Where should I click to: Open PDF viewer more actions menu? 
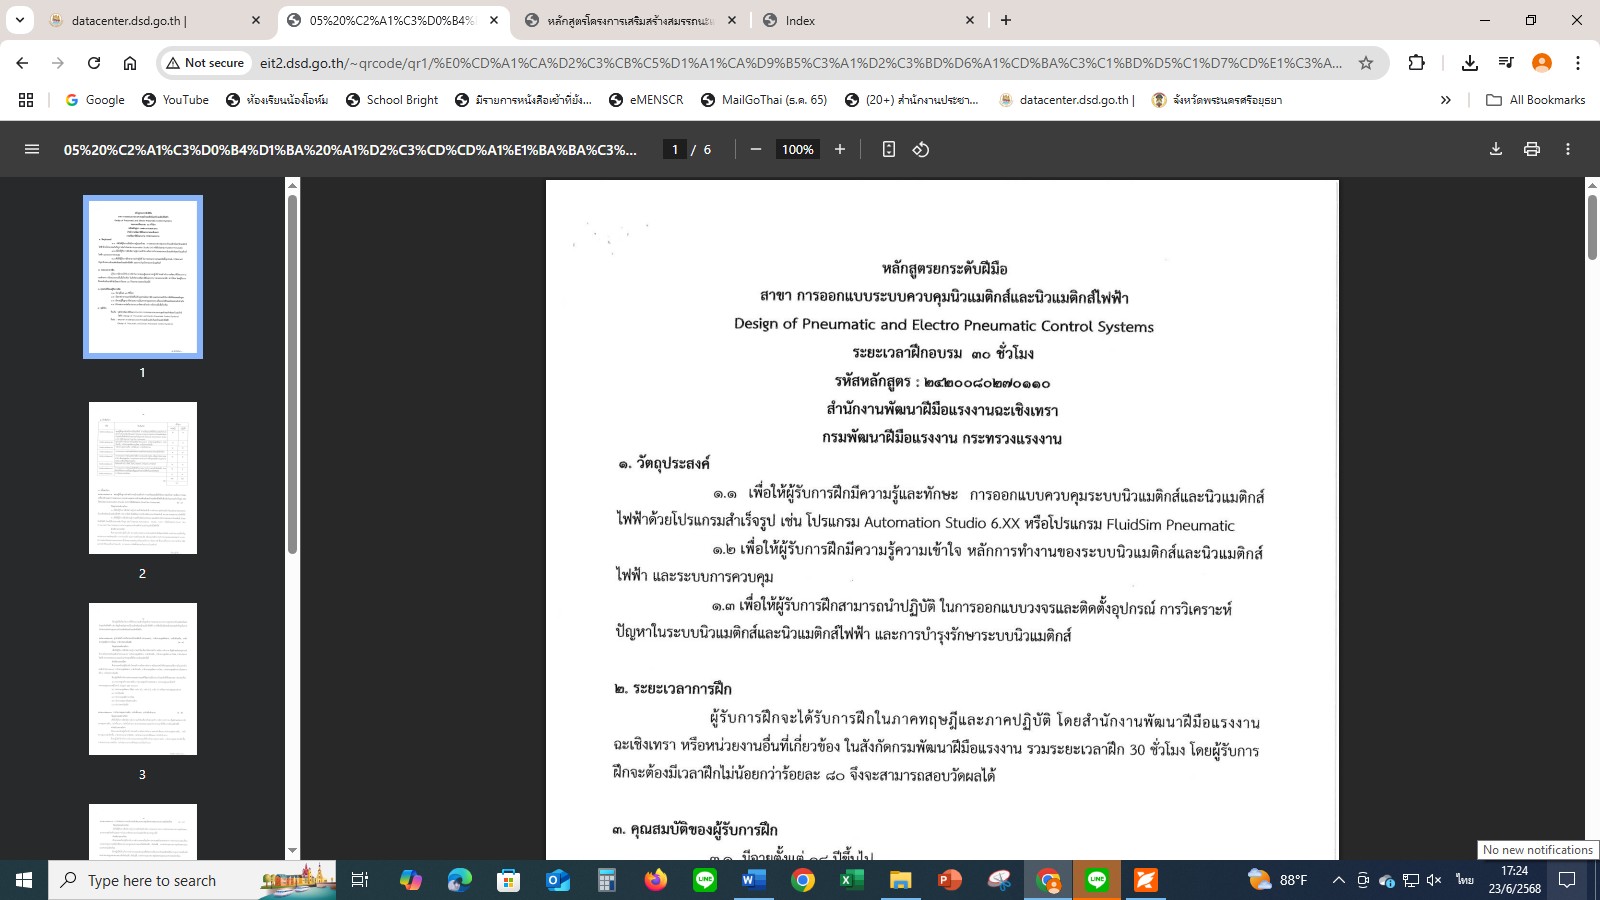(x=1568, y=149)
